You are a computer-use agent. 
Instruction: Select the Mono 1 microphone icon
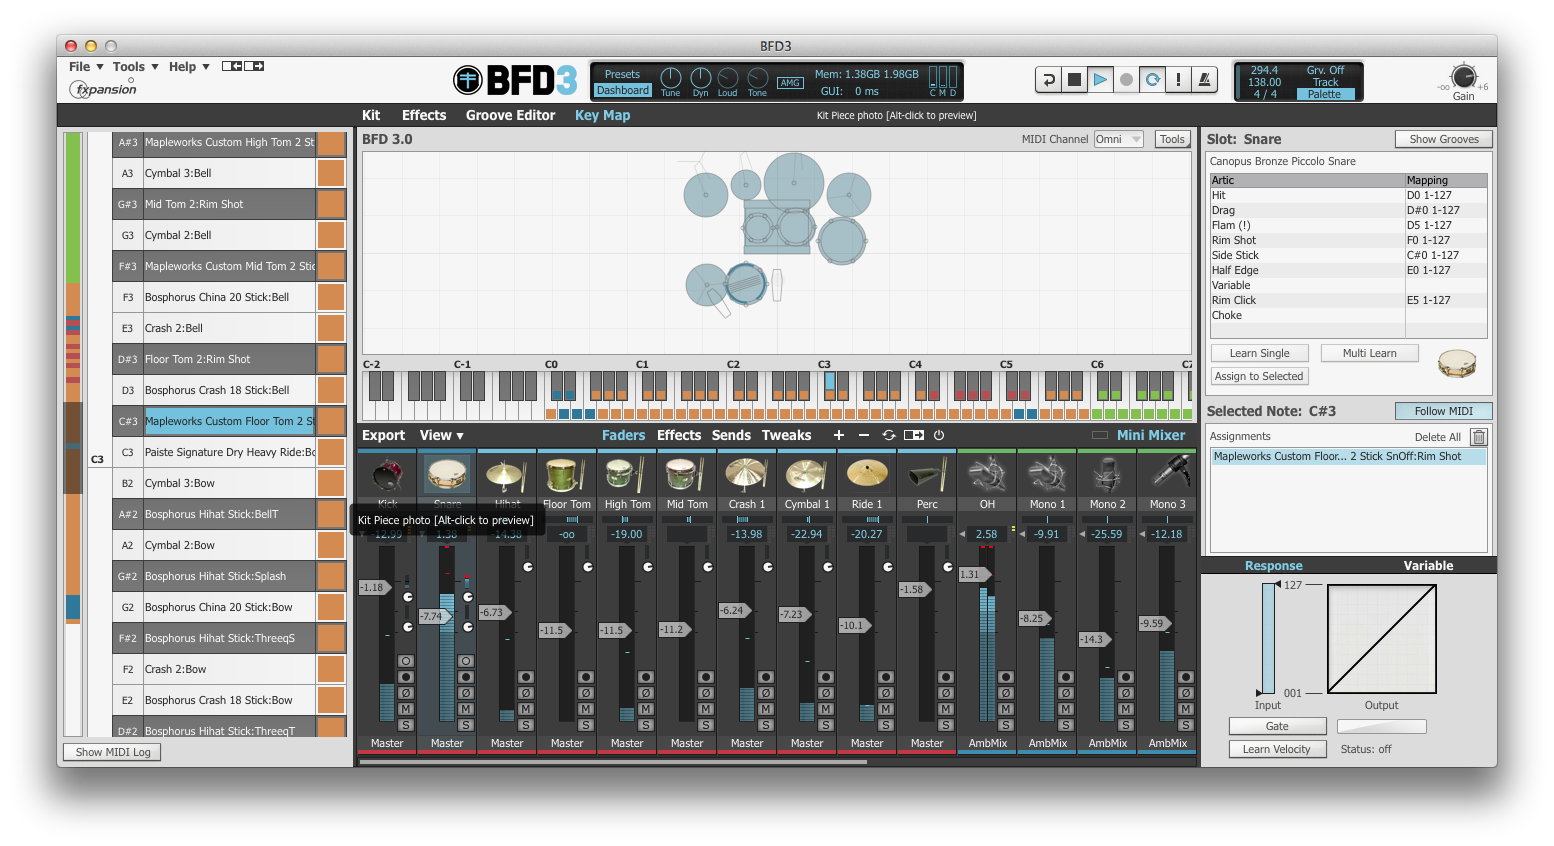[1047, 474]
